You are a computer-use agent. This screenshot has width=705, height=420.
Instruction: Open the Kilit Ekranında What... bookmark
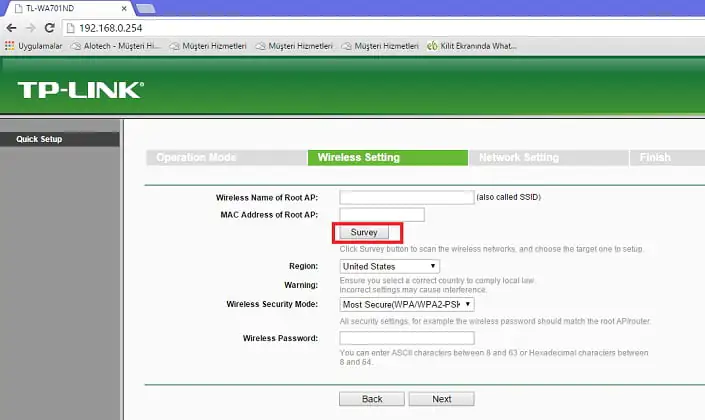click(472, 46)
